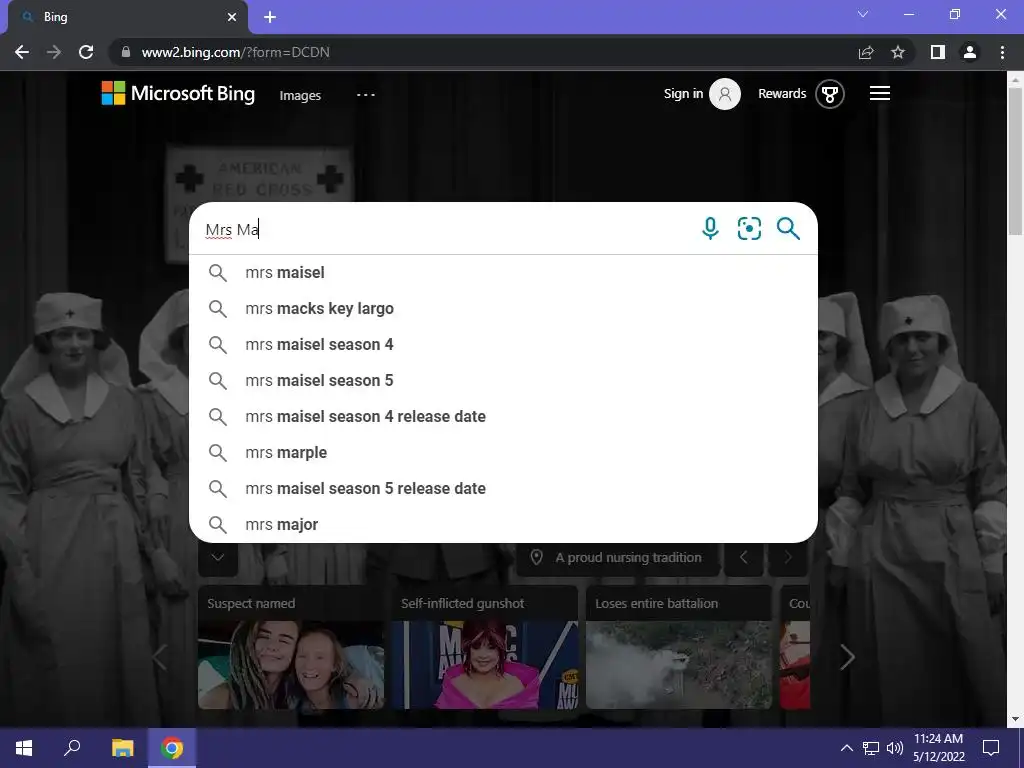The image size is (1024, 768).
Task: Advance news carousel with right arrow
Action: coord(847,657)
